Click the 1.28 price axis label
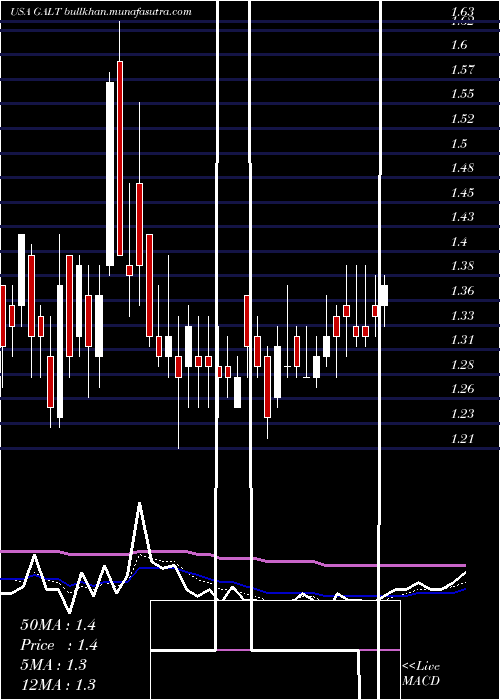This screenshot has height=700, width=500. point(462,365)
